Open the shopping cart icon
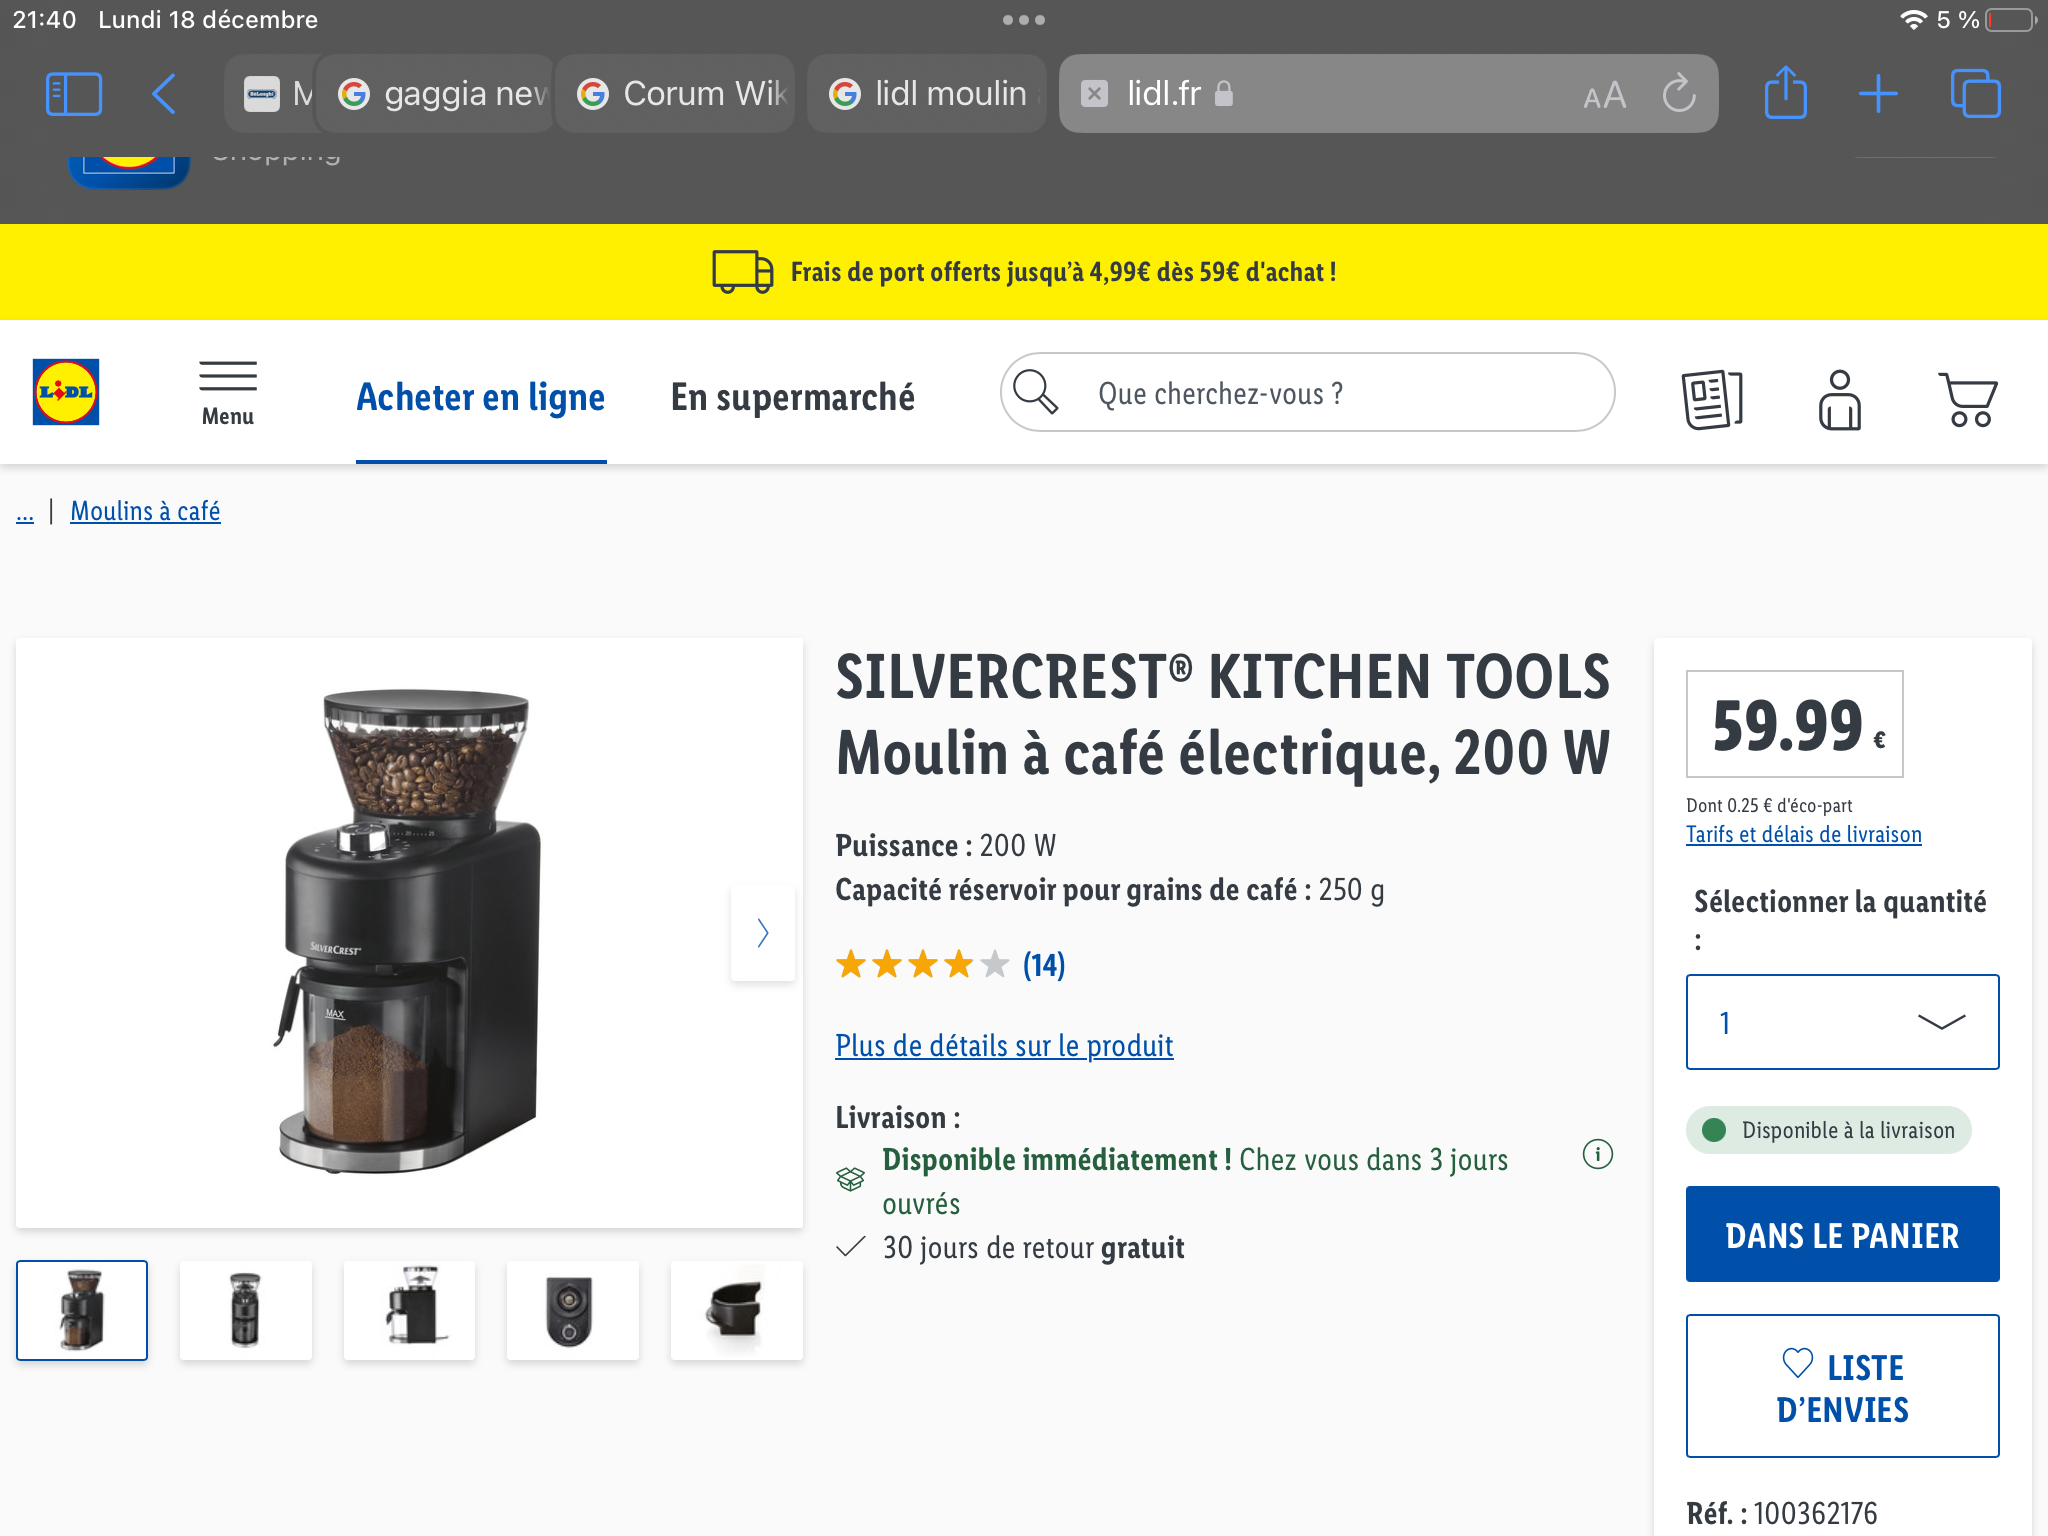This screenshot has height=1536, width=2048. tap(1968, 399)
